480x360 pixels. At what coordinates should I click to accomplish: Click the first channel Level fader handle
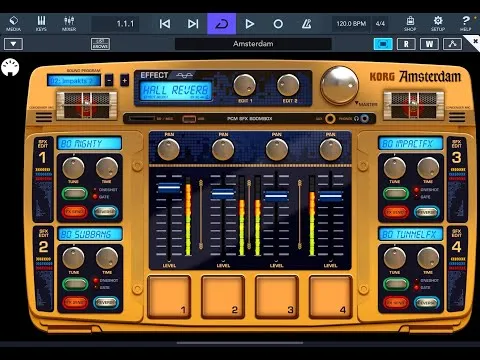169,188
